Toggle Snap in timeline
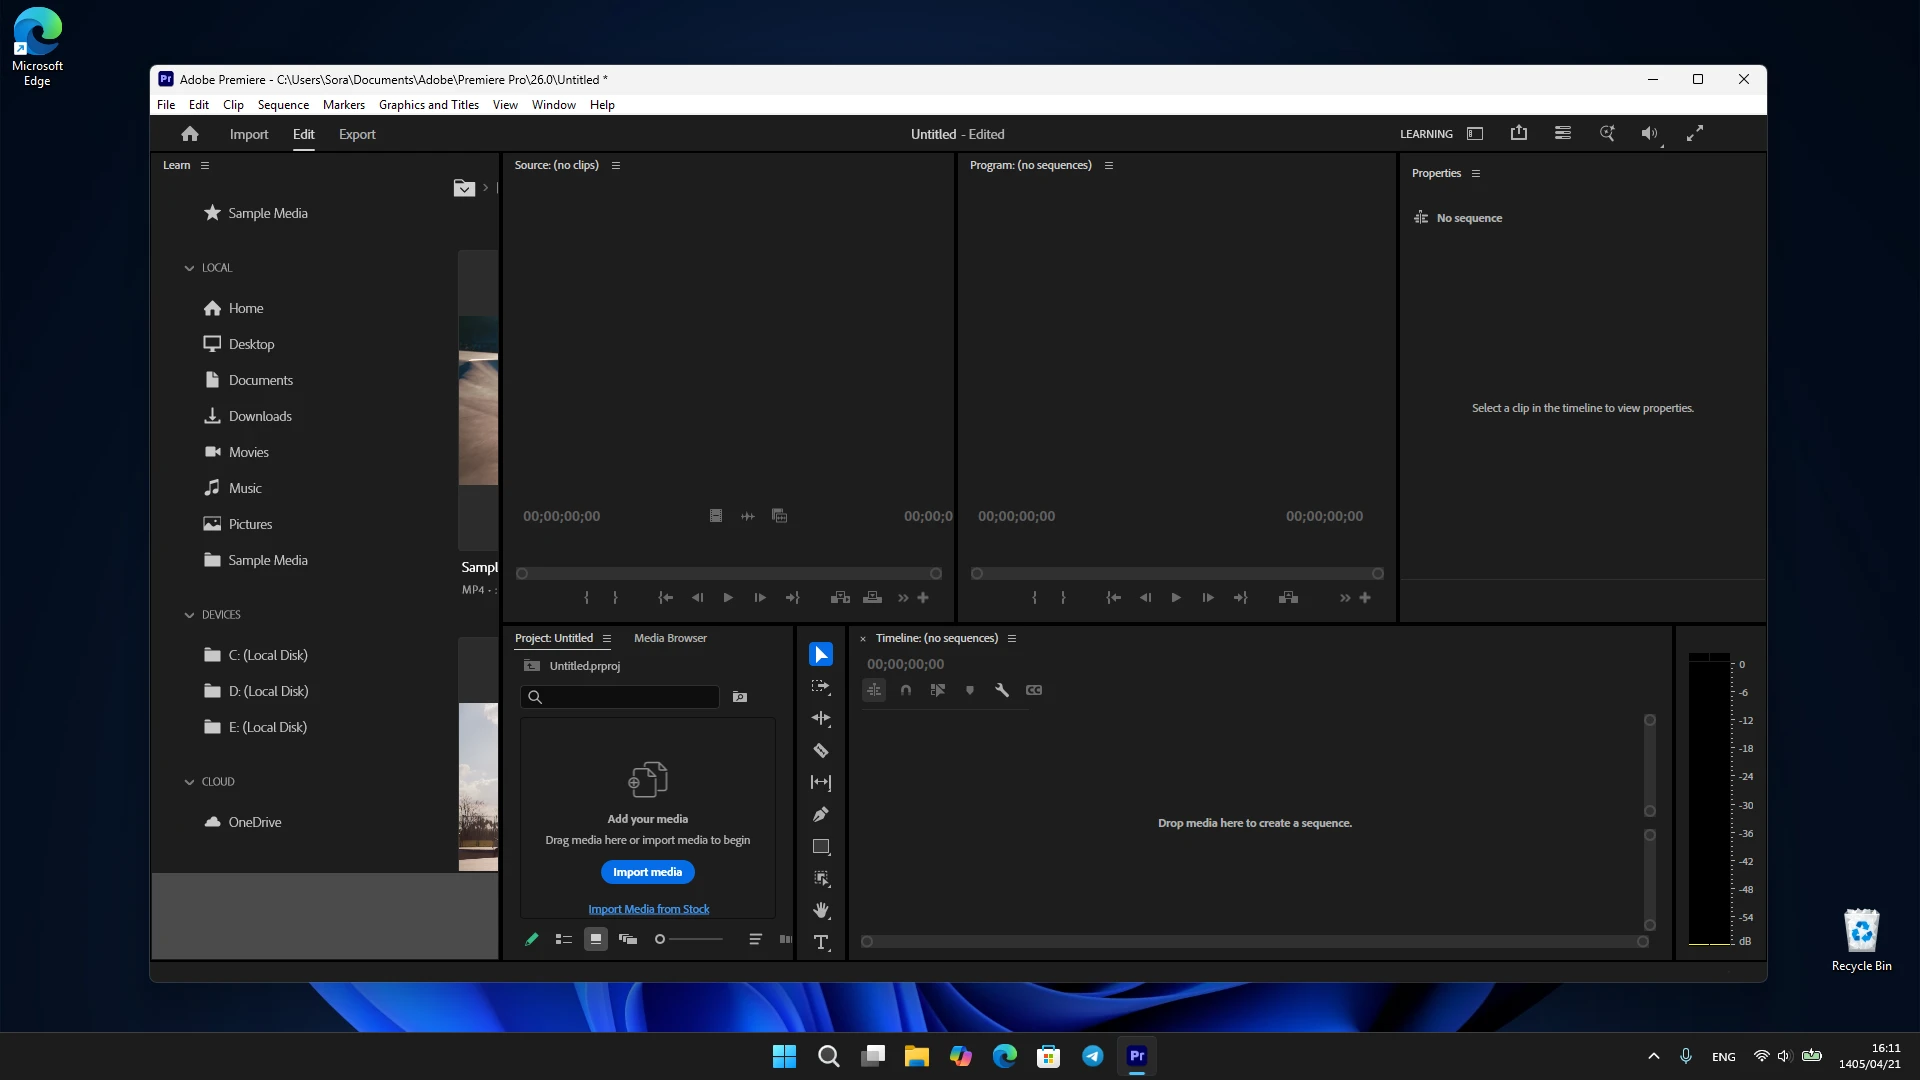Viewport: 1920px width, 1080px height. click(906, 690)
